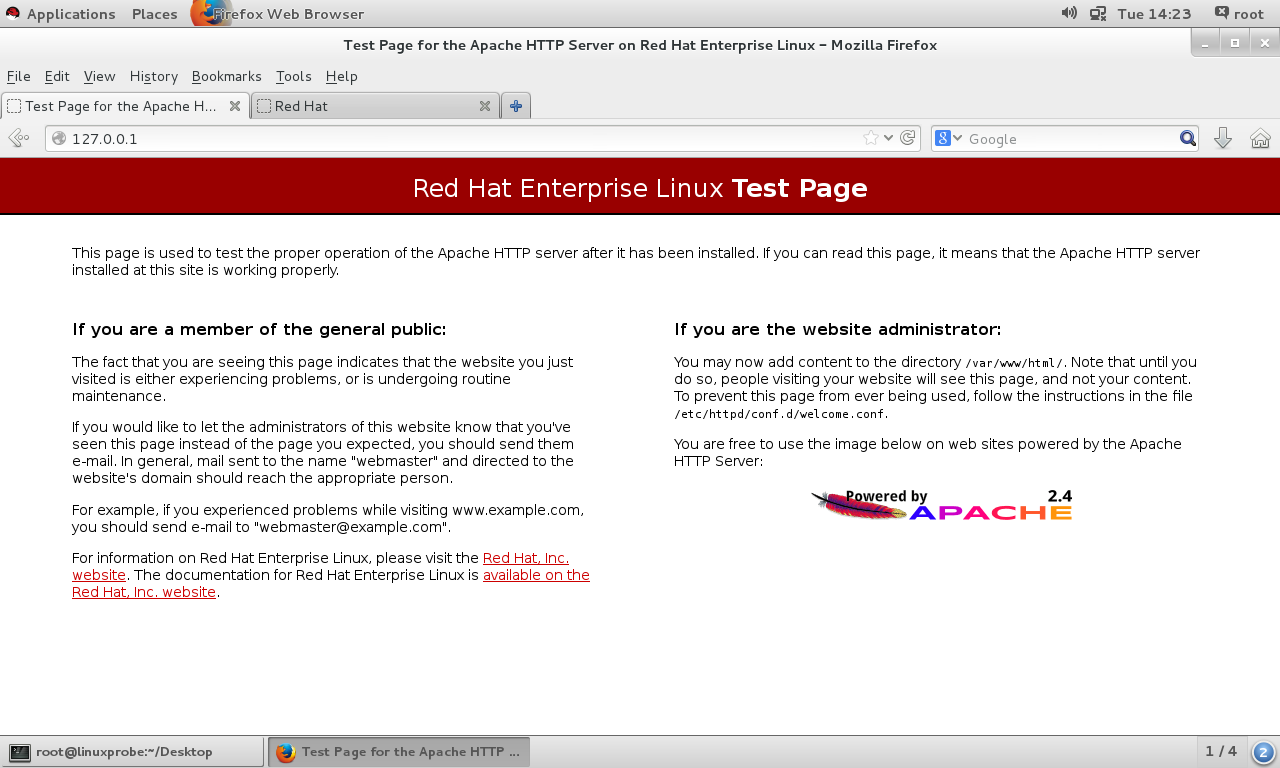Click the 127.0.0.1 address bar field
The height and width of the screenshot is (768, 1280).
(450, 138)
